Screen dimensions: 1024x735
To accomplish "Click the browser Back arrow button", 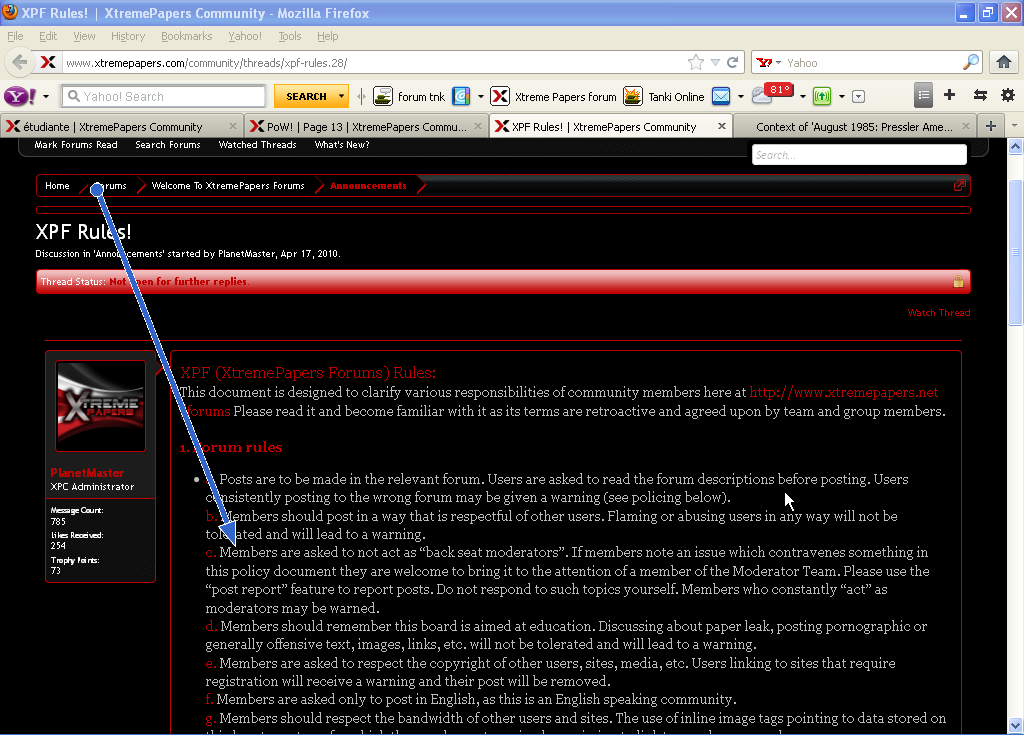I will (x=20, y=63).
